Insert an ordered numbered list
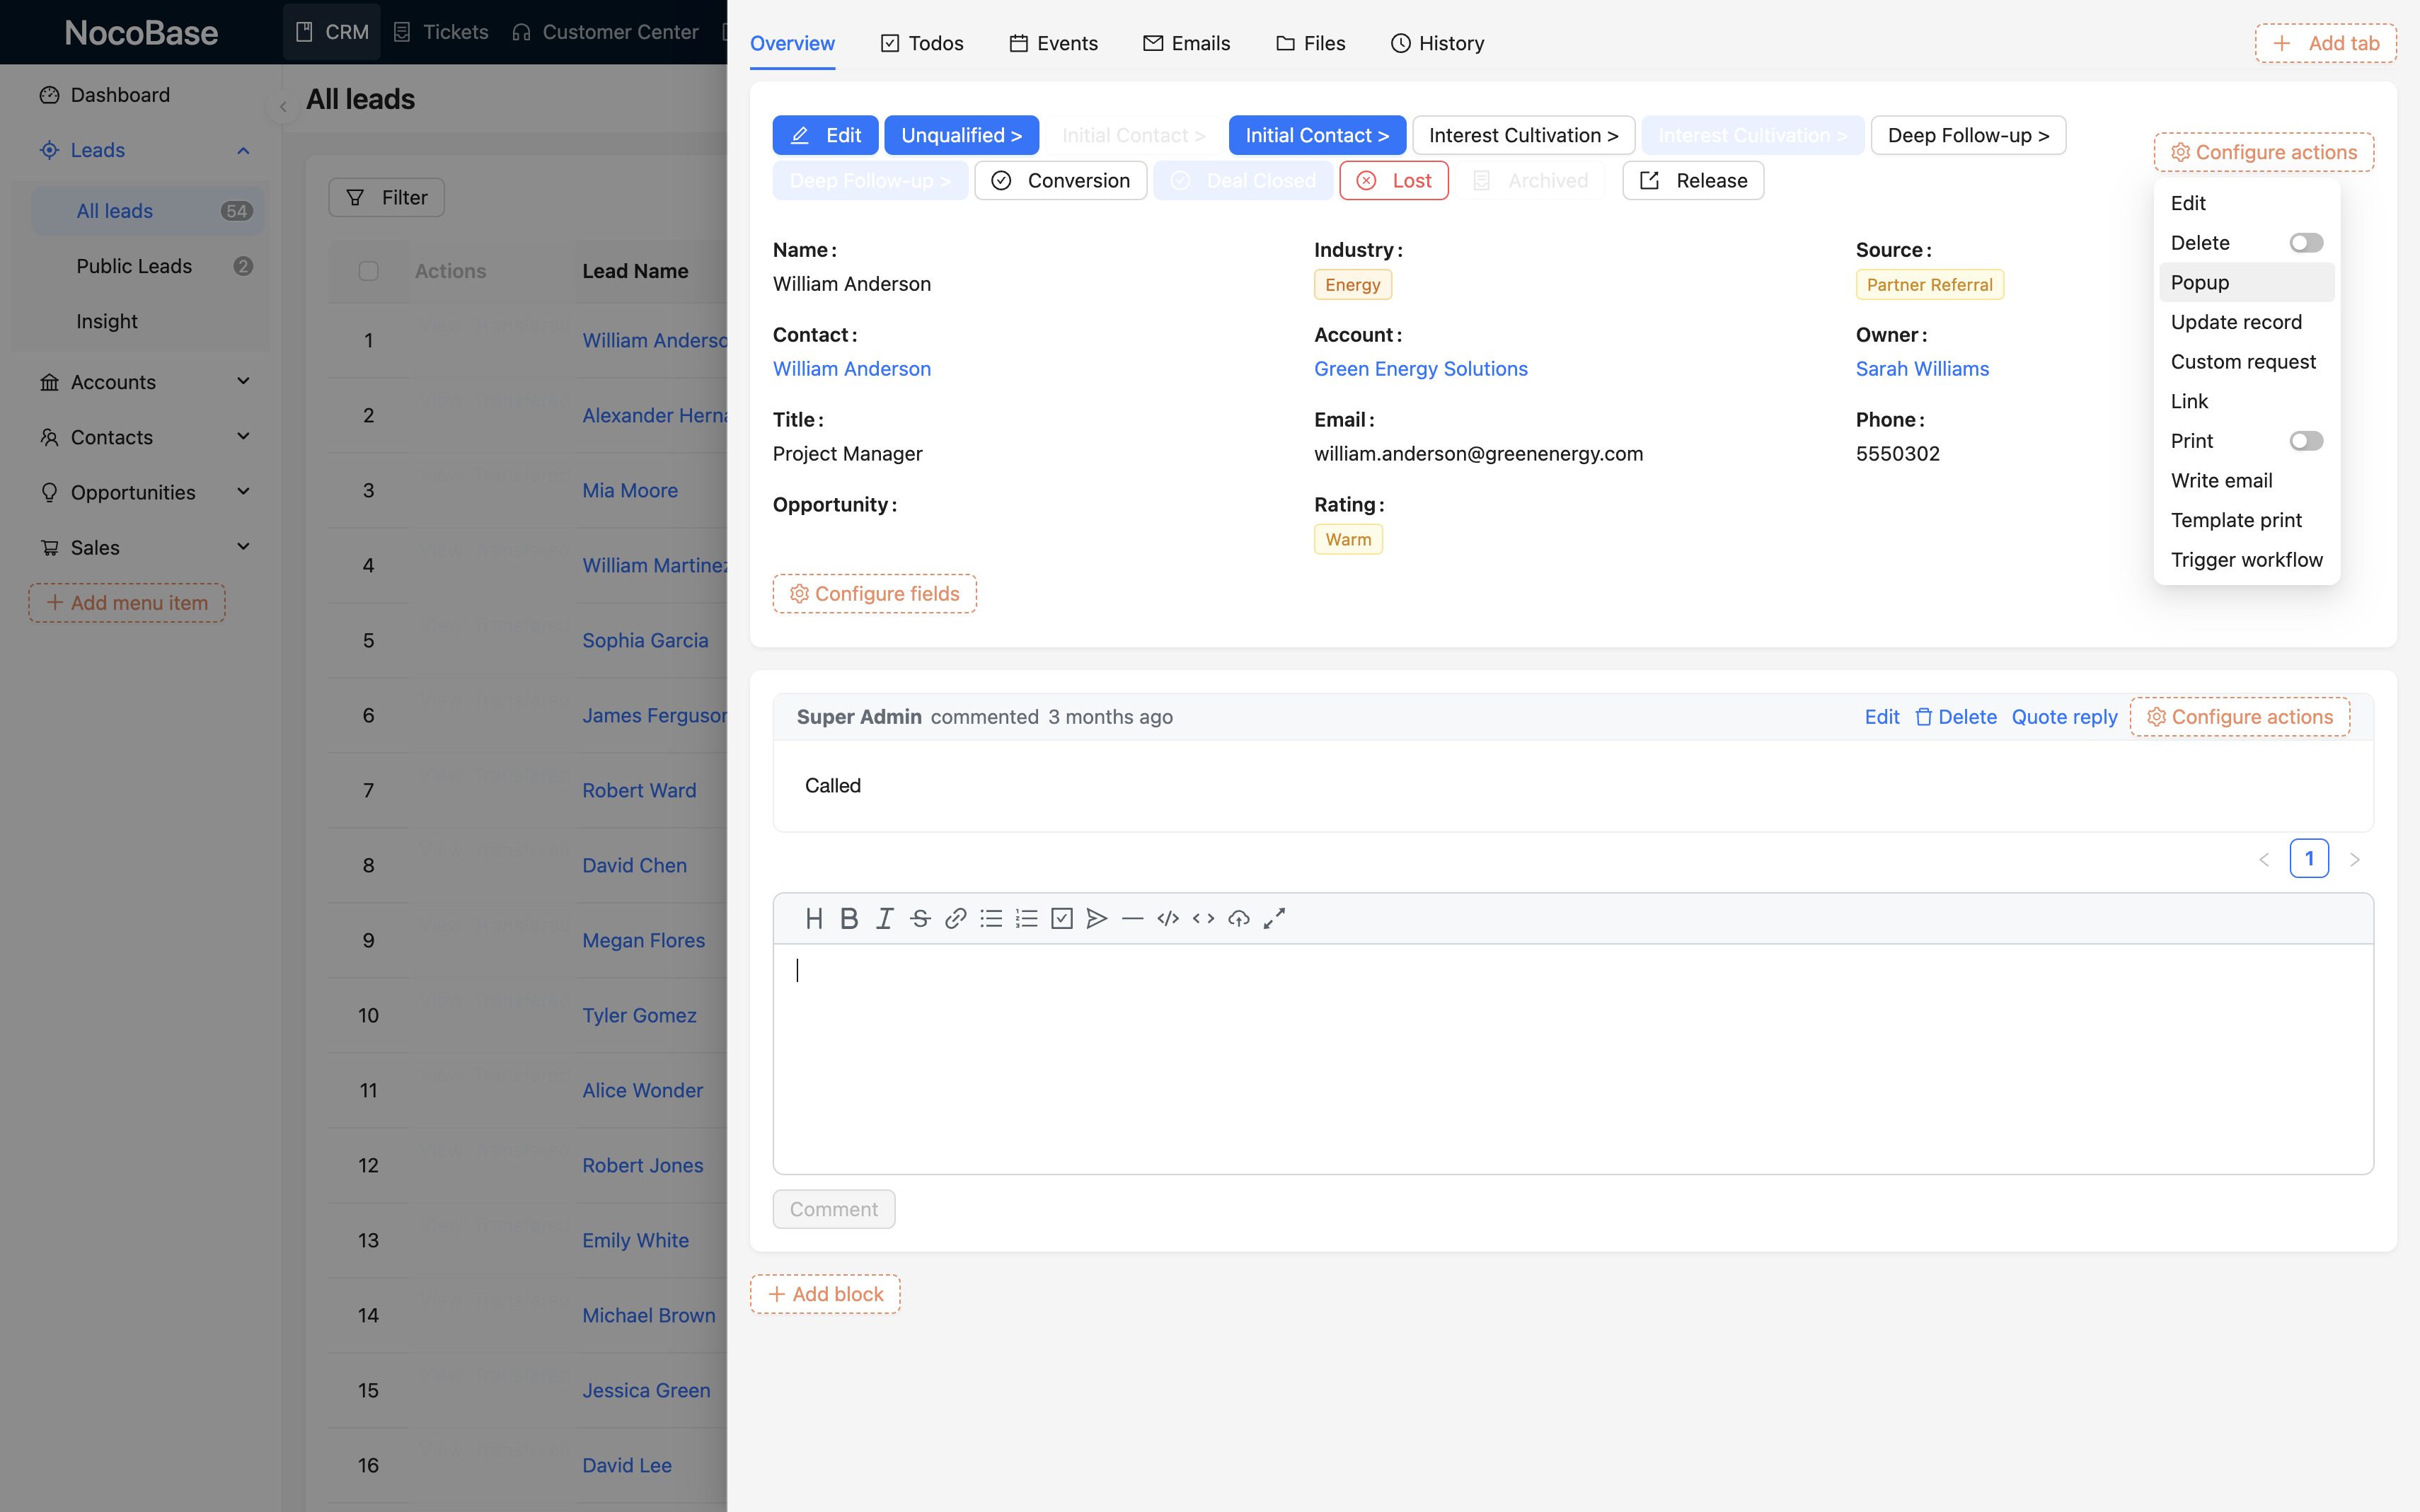The image size is (2420, 1512). (1026, 918)
